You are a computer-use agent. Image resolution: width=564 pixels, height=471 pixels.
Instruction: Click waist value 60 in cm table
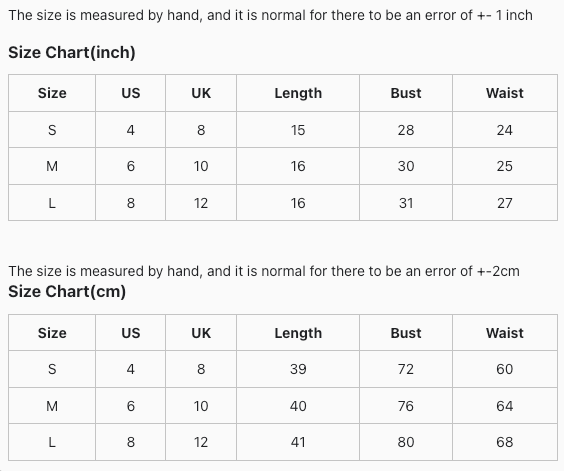tap(505, 369)
